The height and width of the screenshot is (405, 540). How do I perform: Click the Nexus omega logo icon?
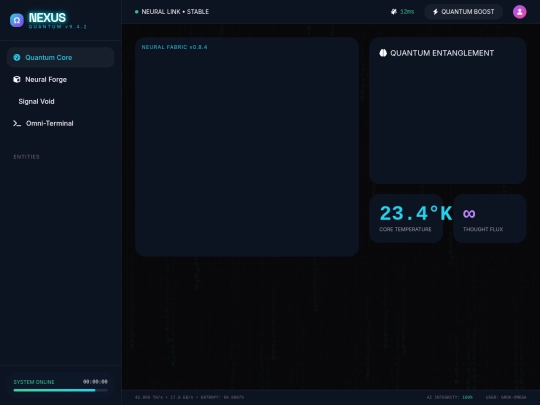tap(17, 20)
